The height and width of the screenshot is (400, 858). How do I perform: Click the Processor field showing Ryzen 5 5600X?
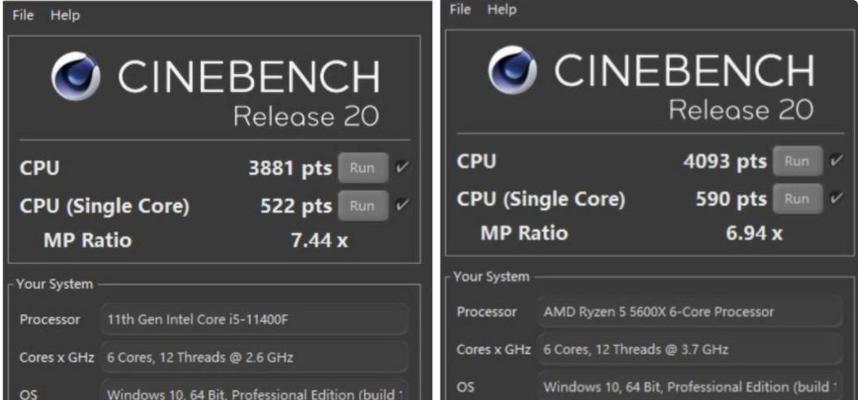[690, 312]
